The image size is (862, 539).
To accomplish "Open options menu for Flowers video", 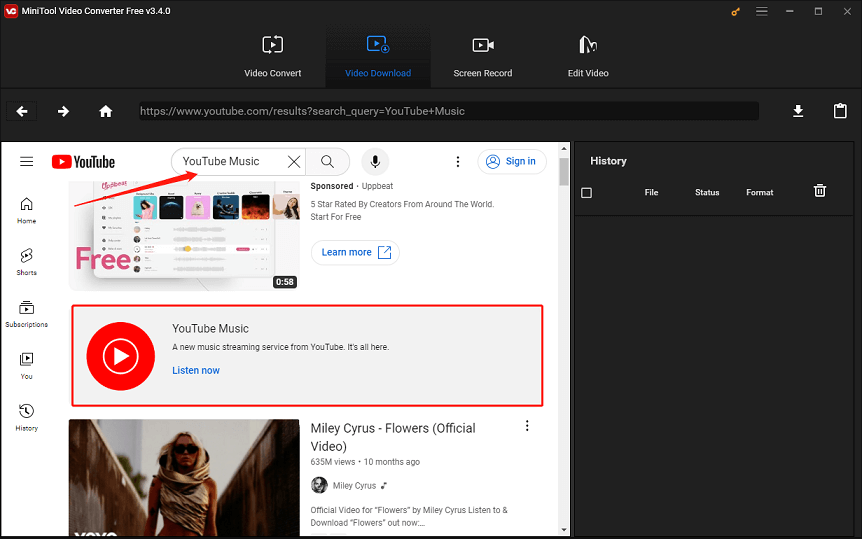I will [x=527, y=426].
